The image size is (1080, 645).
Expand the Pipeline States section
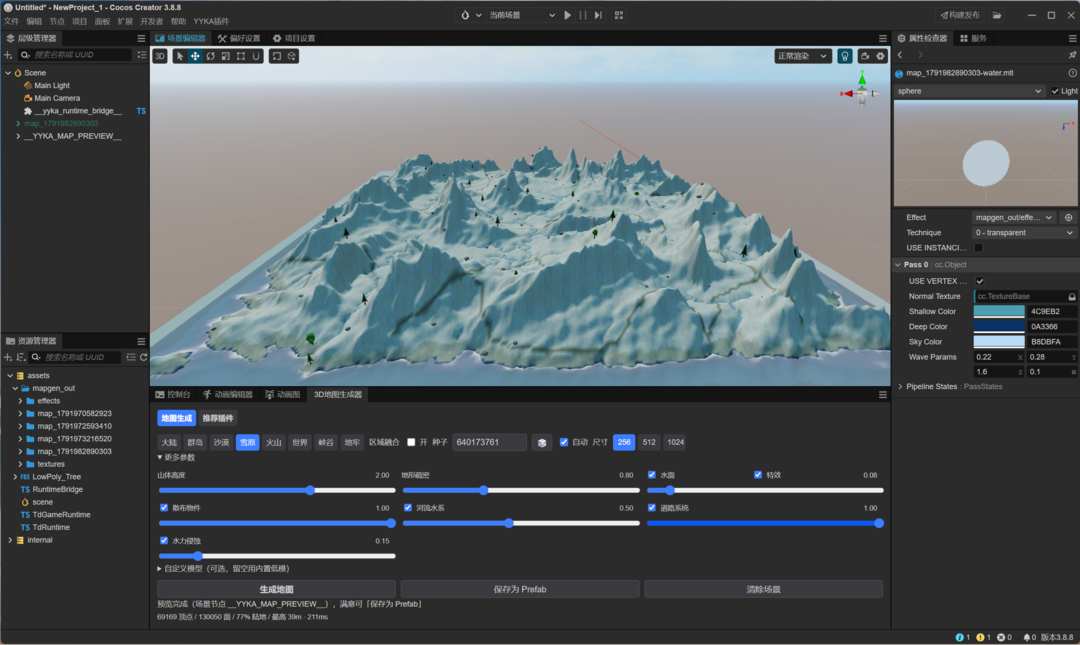click(x=900, y=387)
